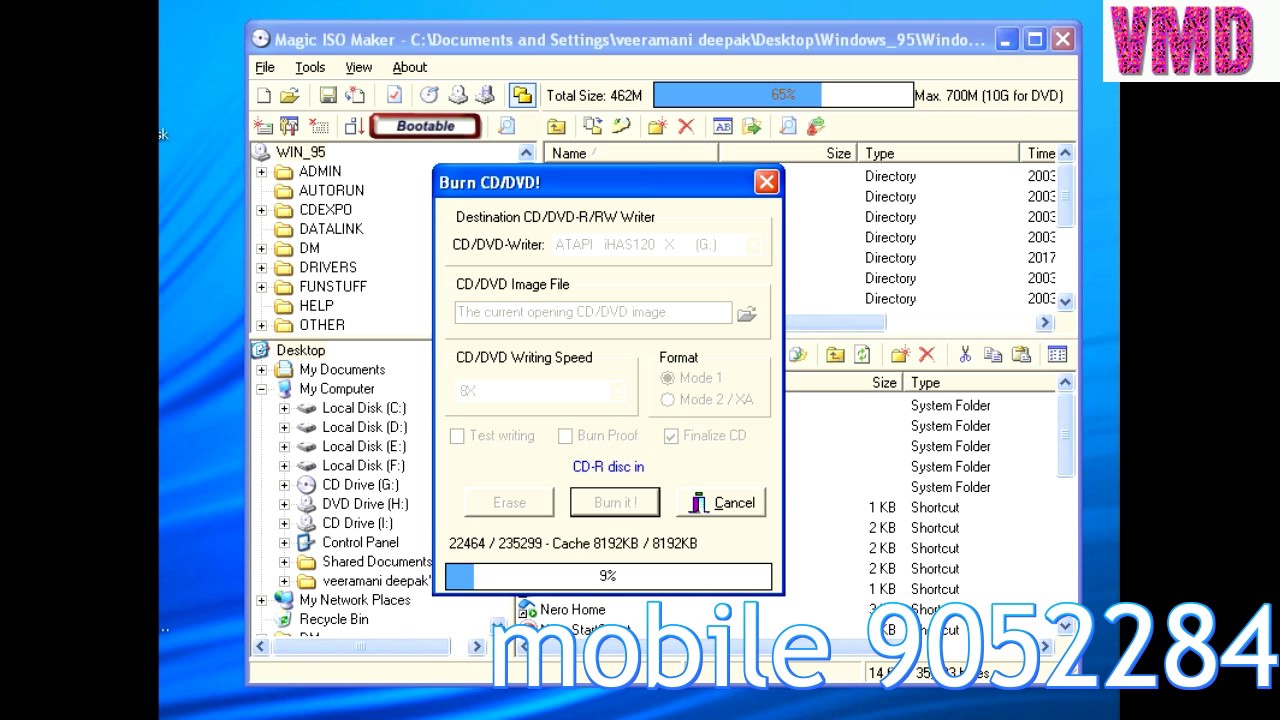Open the File menu

point(265,67)
